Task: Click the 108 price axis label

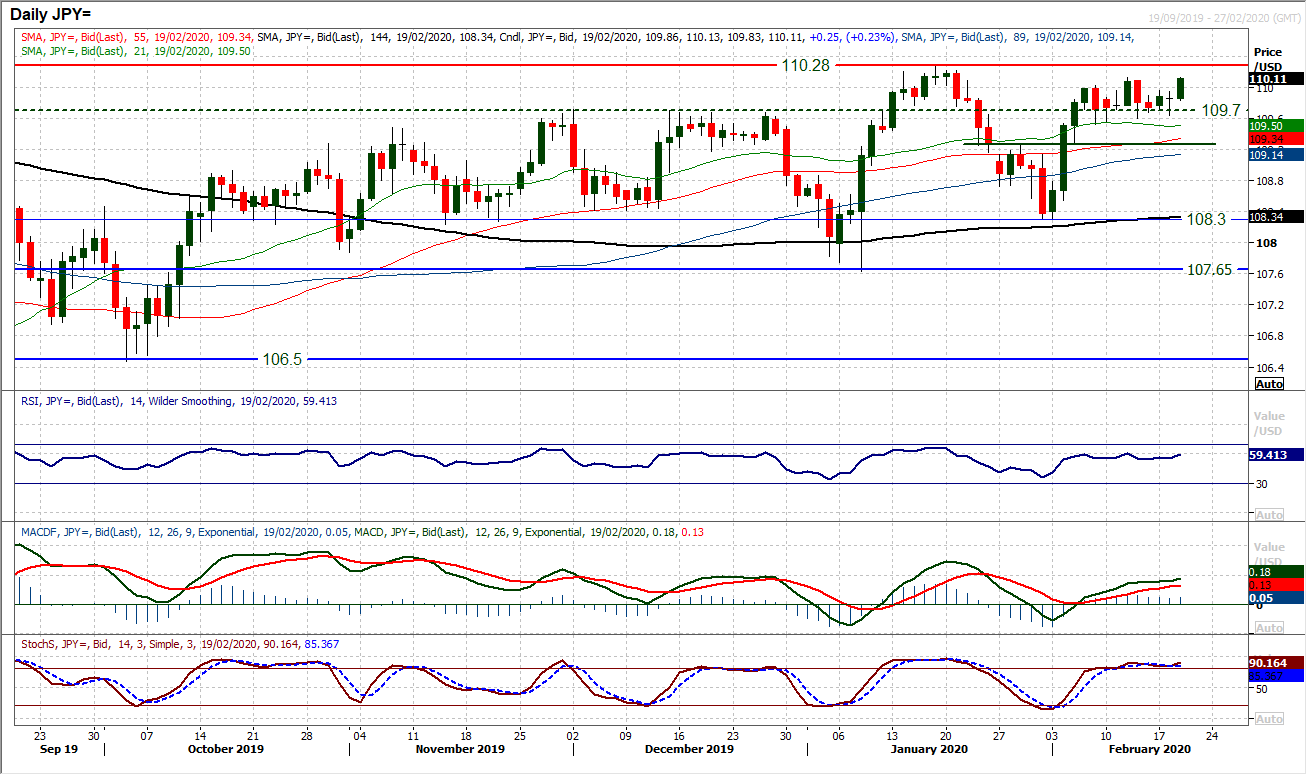Action: pyautogui.click(x=1265, y=242)
